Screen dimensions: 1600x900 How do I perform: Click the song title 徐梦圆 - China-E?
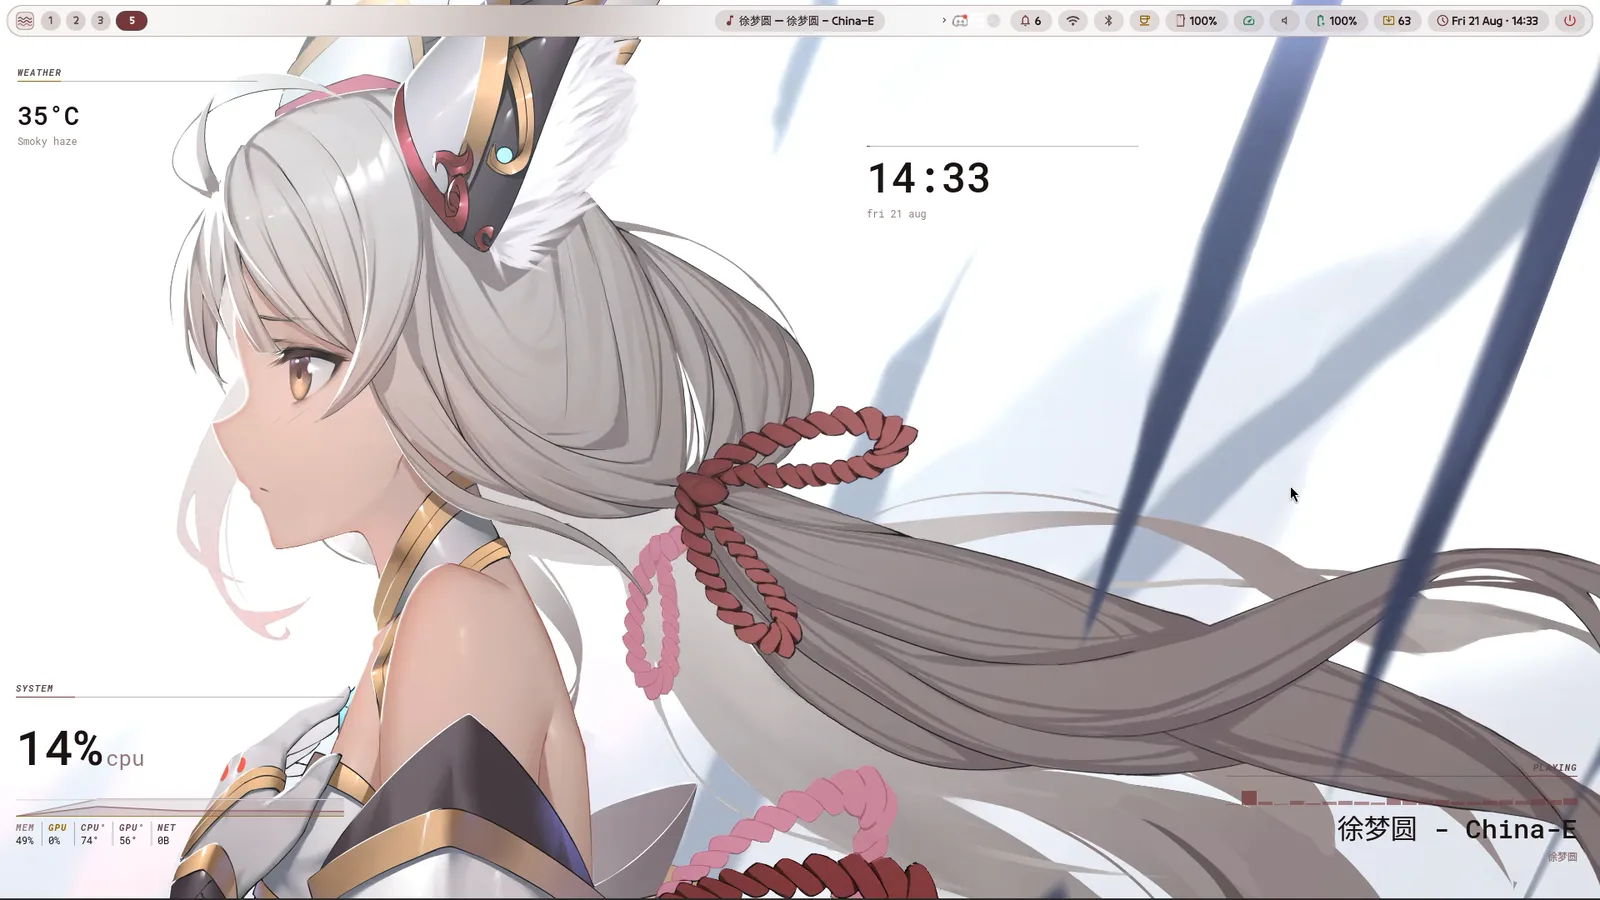point(1457,830)
